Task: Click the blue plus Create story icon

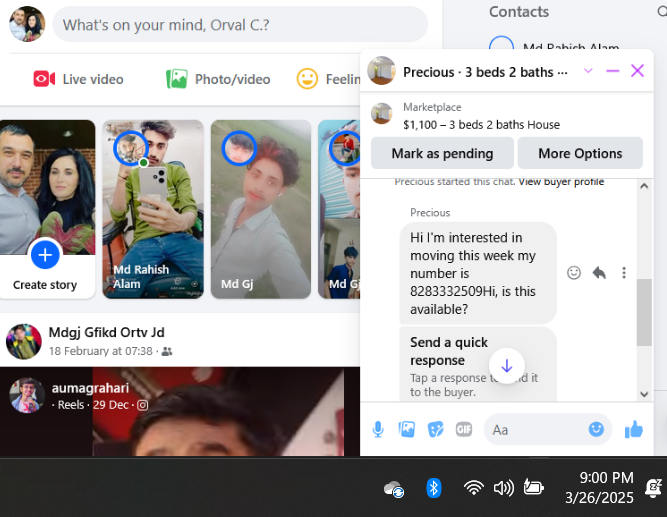Action: 45,255
